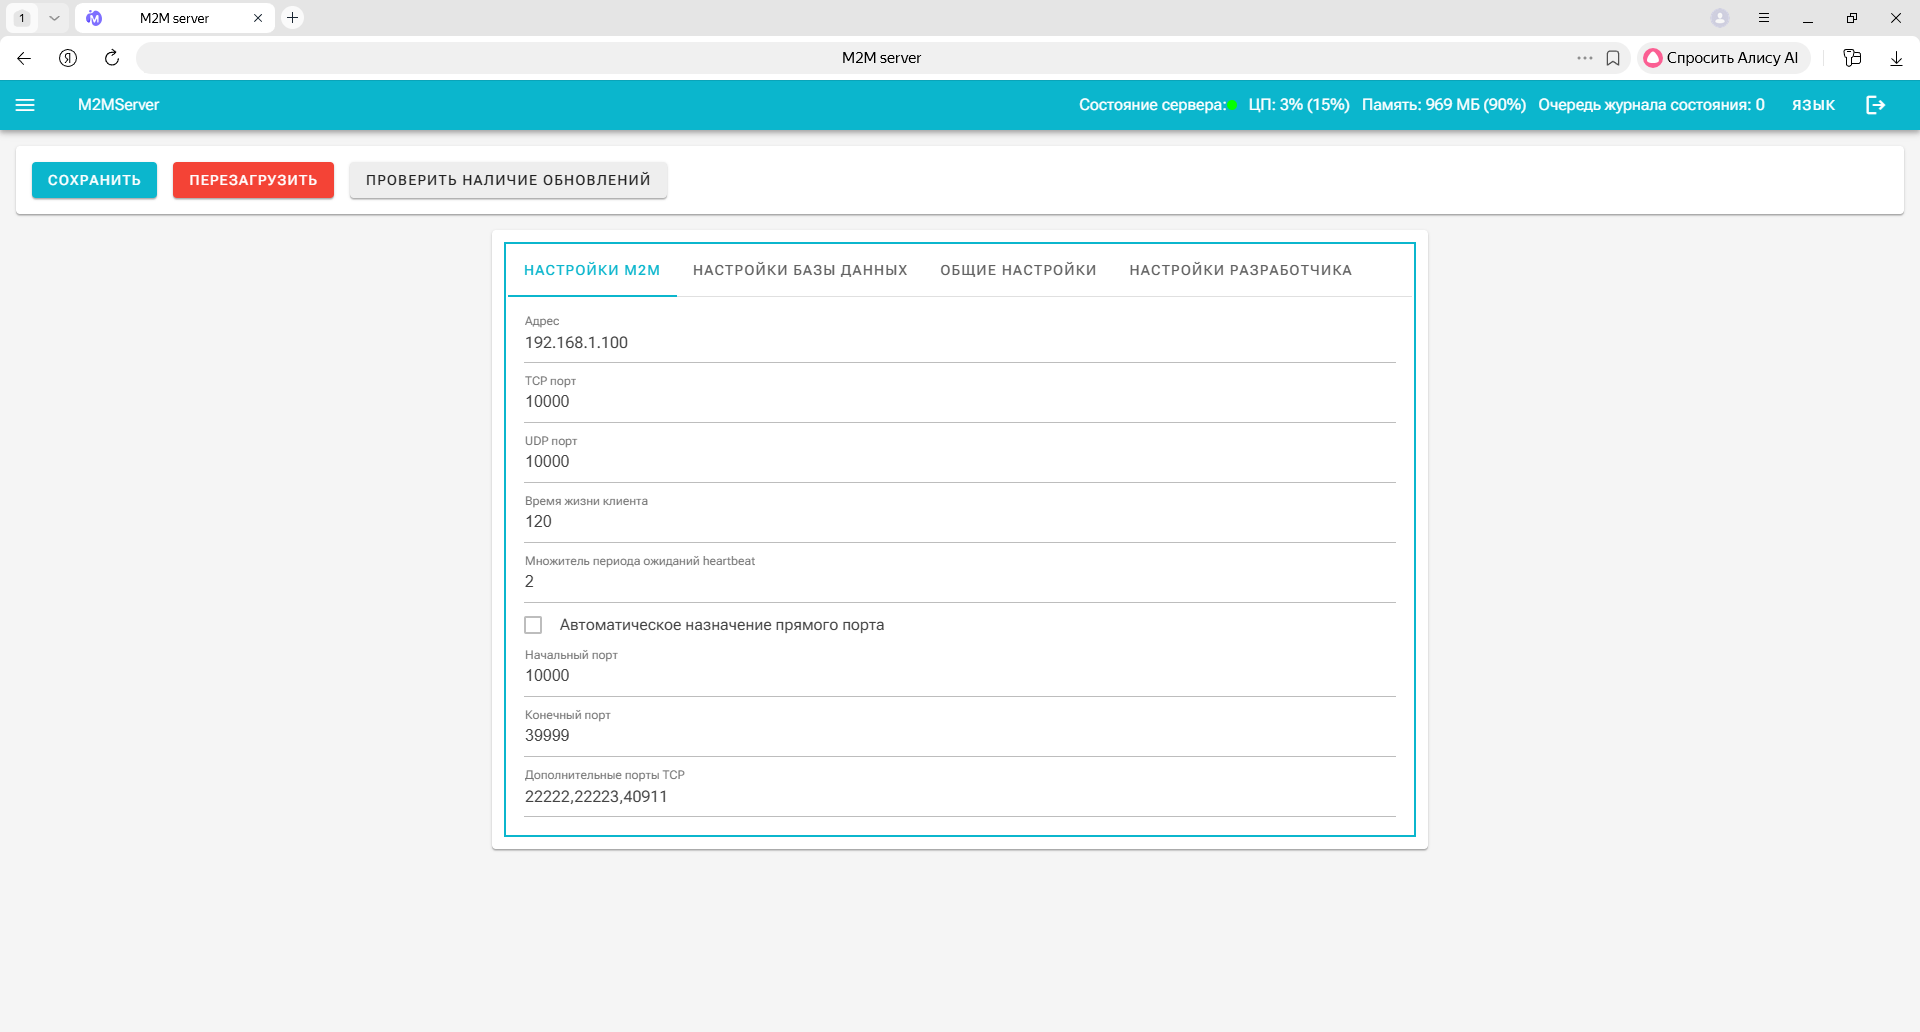Open the three-dots page options
The image size is (1920, 1032).
1584,58
